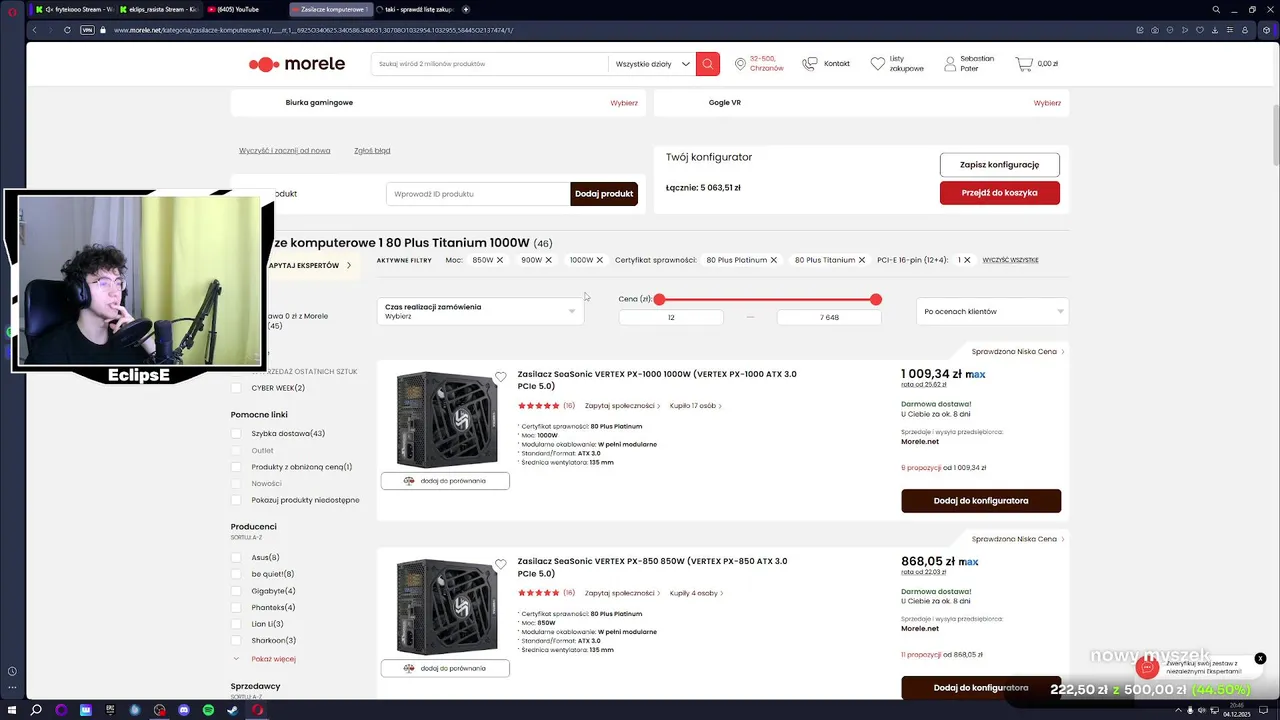Expand Pokaż więcej producers list
Screen dimensions: 1280x720
pyautogui.click(x=273, y=659)
